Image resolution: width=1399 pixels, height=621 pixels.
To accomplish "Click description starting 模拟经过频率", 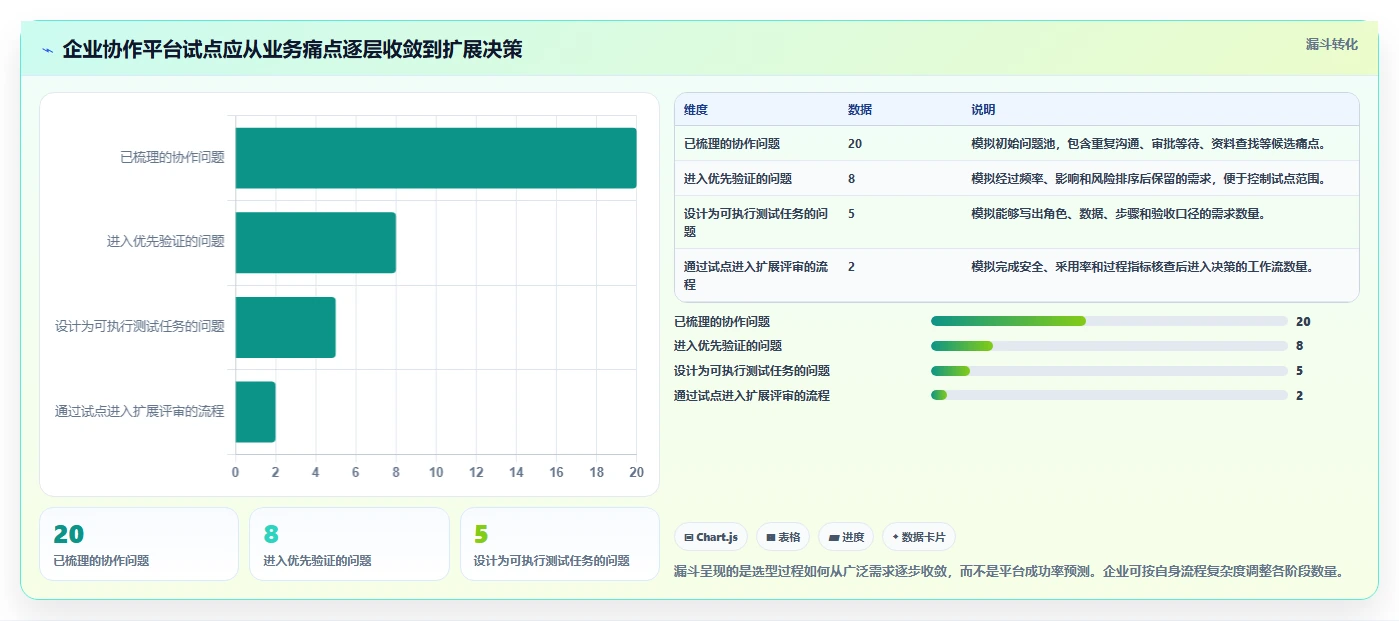I will 1149,179.
